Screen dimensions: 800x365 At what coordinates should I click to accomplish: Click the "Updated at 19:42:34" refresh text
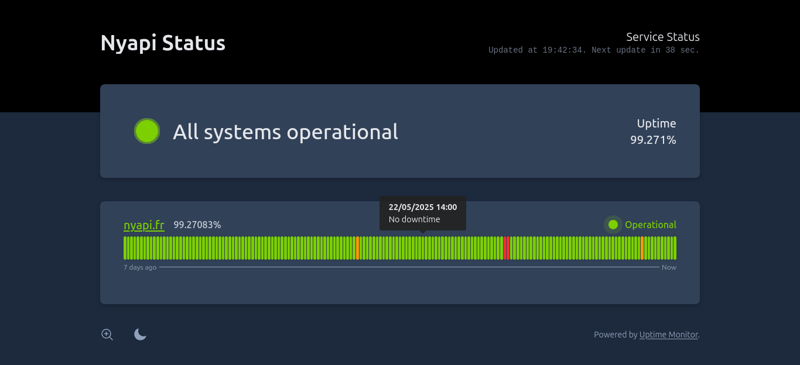point(536,50)
